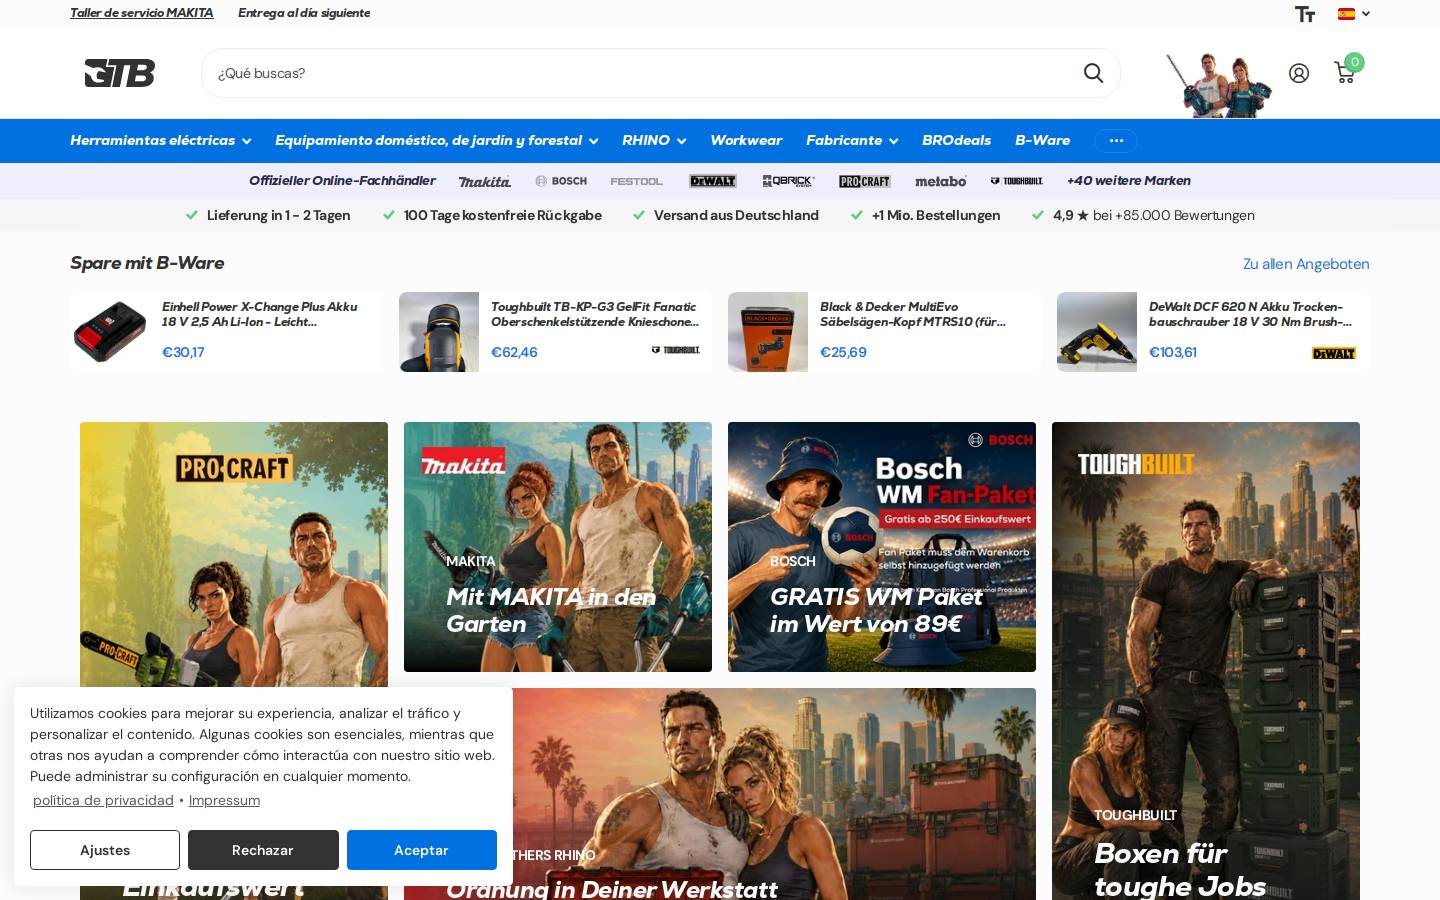The width and height of the screenshot is (1440, 900).
Task: Click the Spare mit B-Ware heading
Action: pos(147,263)
